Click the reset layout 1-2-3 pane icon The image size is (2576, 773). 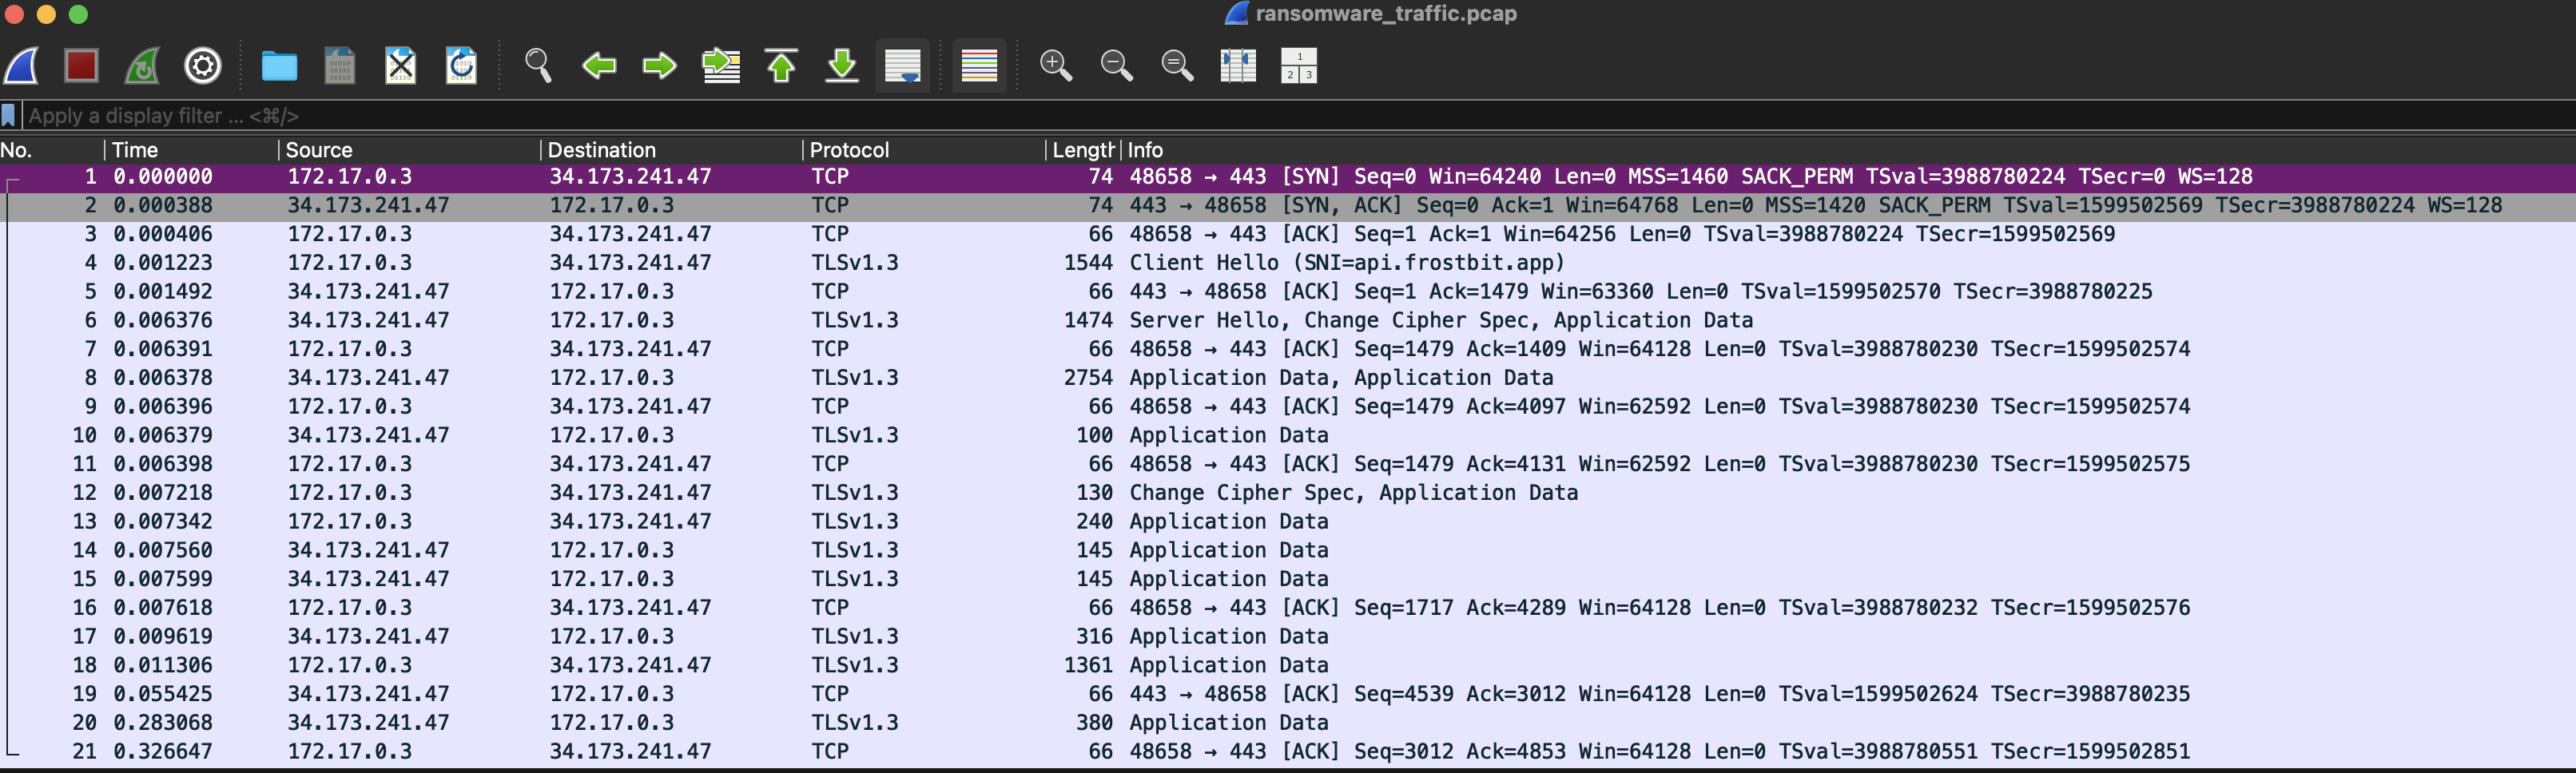point(1299,66)
